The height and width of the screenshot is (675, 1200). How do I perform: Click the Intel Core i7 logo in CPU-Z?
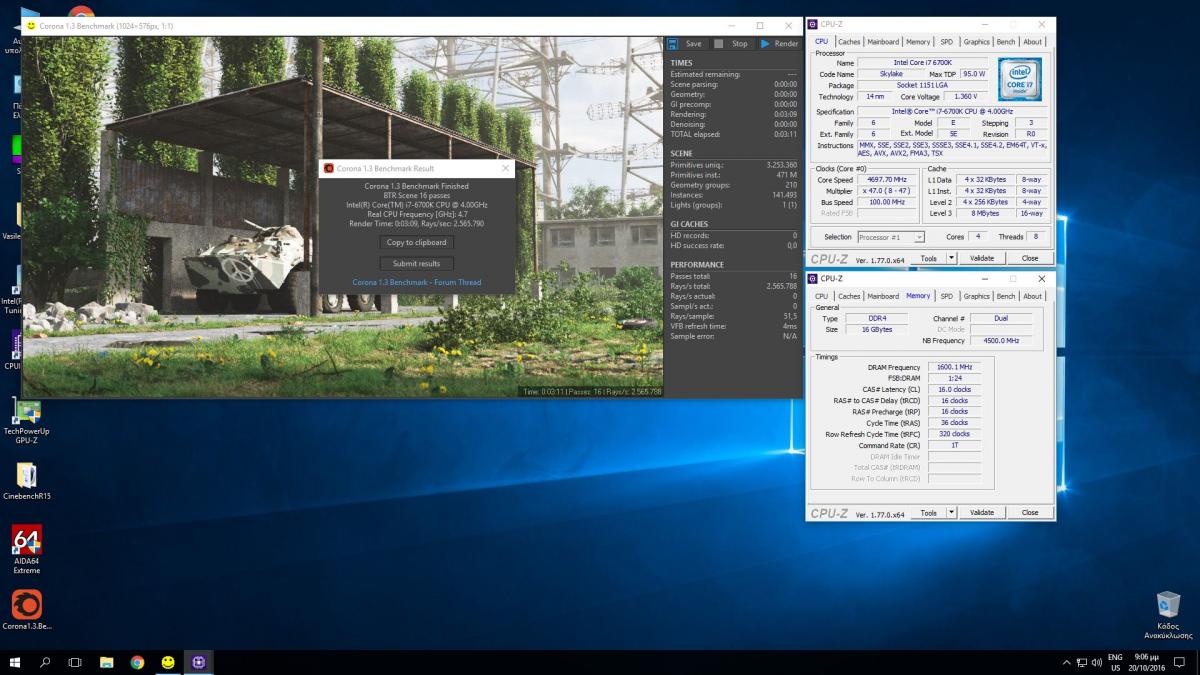pyautogui.click(x=1019, y=79)
